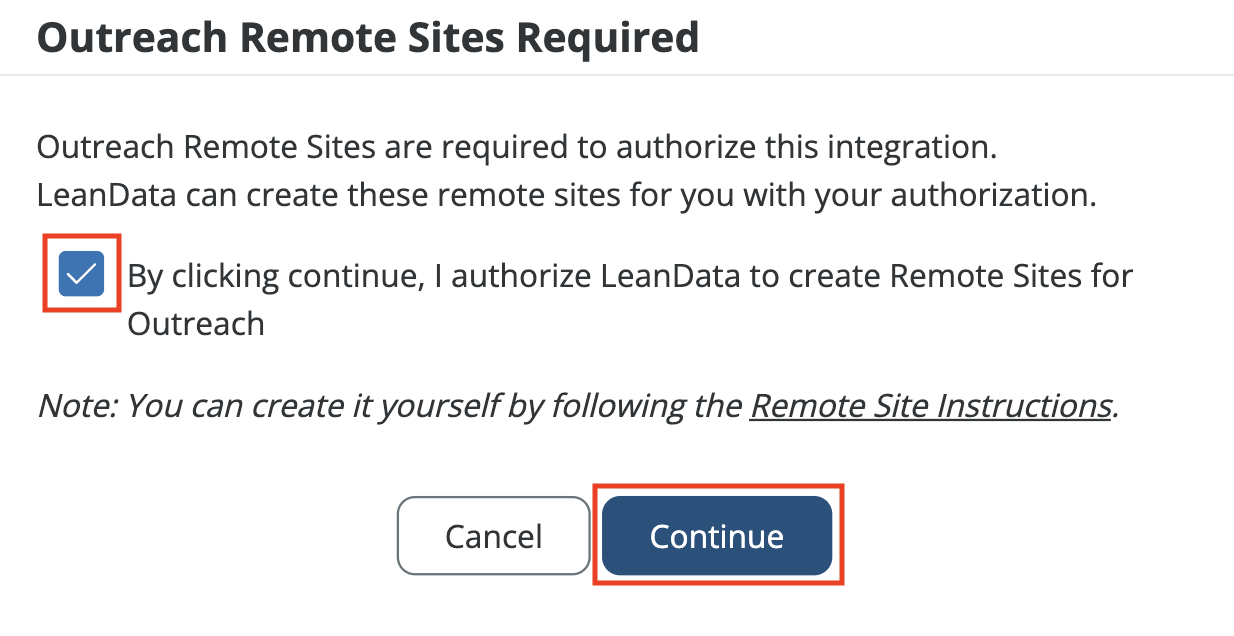Click the 'Outreach Remote Sites are required' description
Viewport: 1234px width, 636px height.
coord(517,148)
